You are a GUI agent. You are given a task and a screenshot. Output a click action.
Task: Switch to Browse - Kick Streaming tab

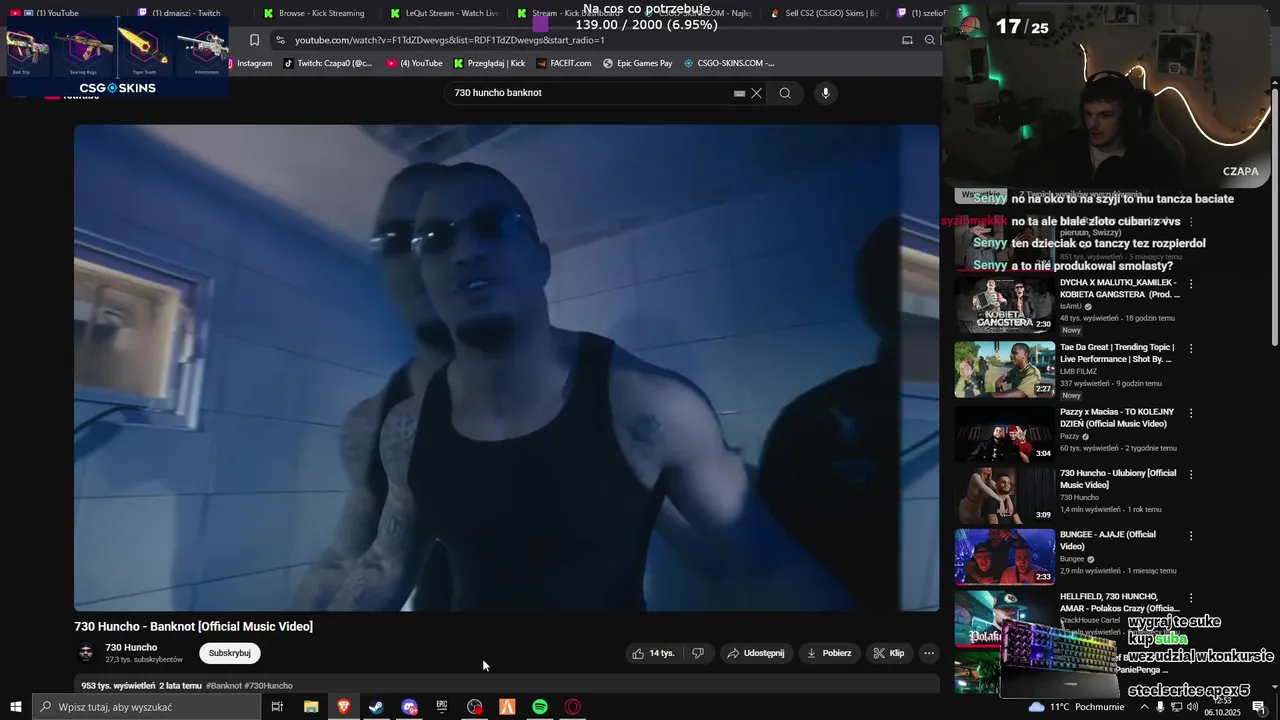[x=314, y=13]
